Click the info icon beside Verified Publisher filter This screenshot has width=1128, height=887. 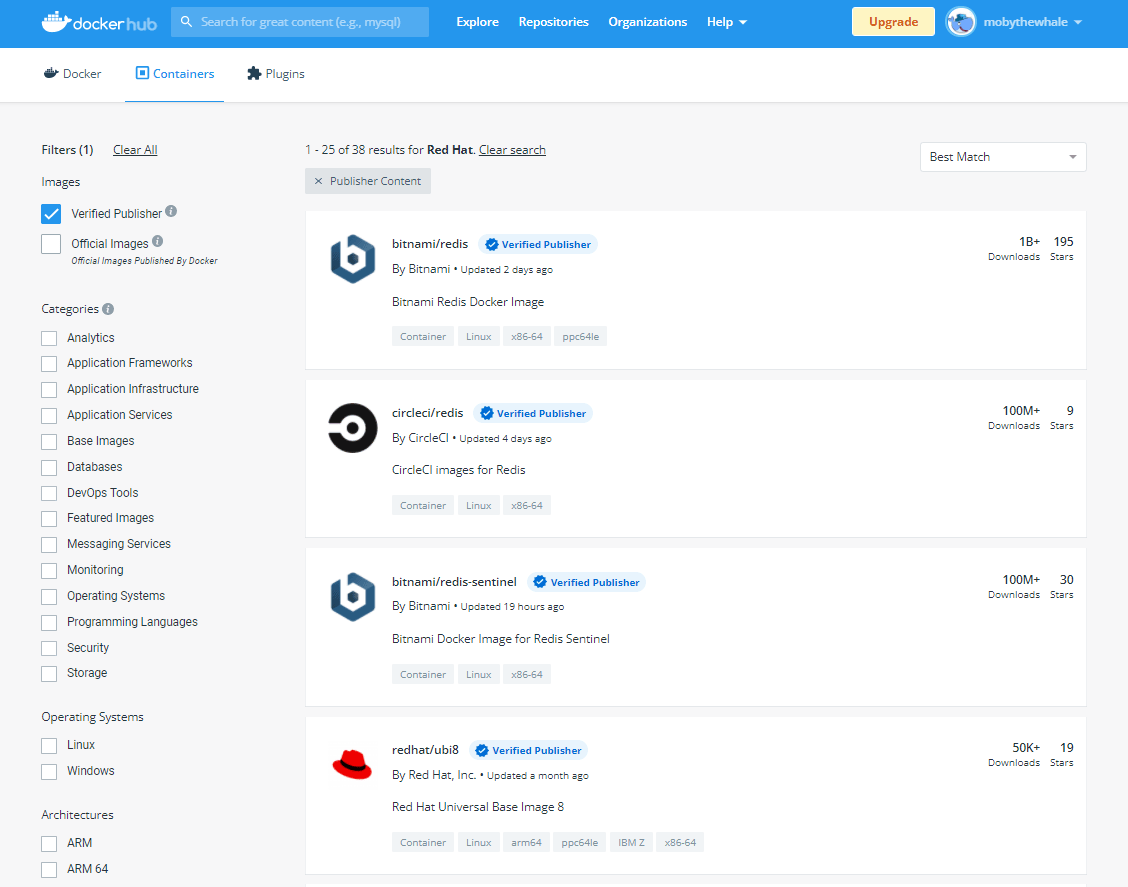pyautogui.click(x=171, y=212)
